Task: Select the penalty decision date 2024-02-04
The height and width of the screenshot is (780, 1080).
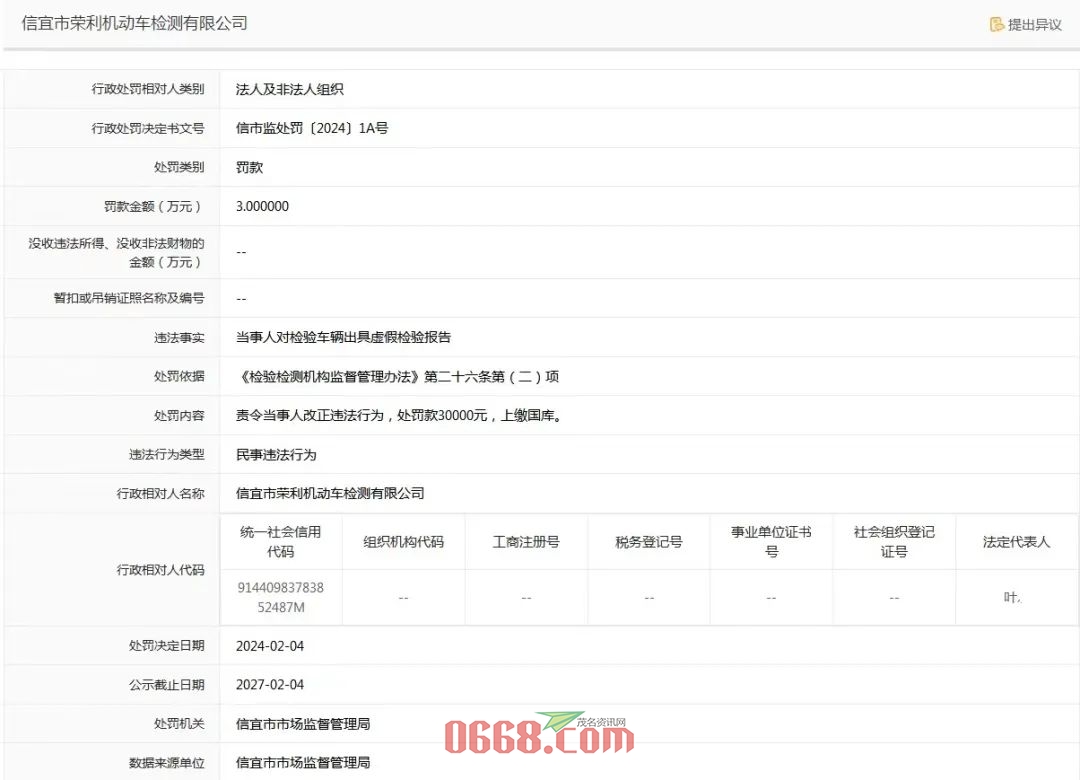Action: point(270,646)
